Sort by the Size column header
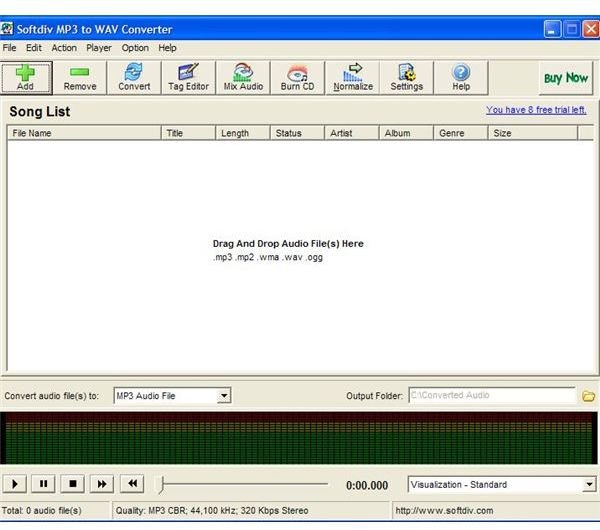The width and height of the screenshot is (600, 530). [x=533, y=133]
